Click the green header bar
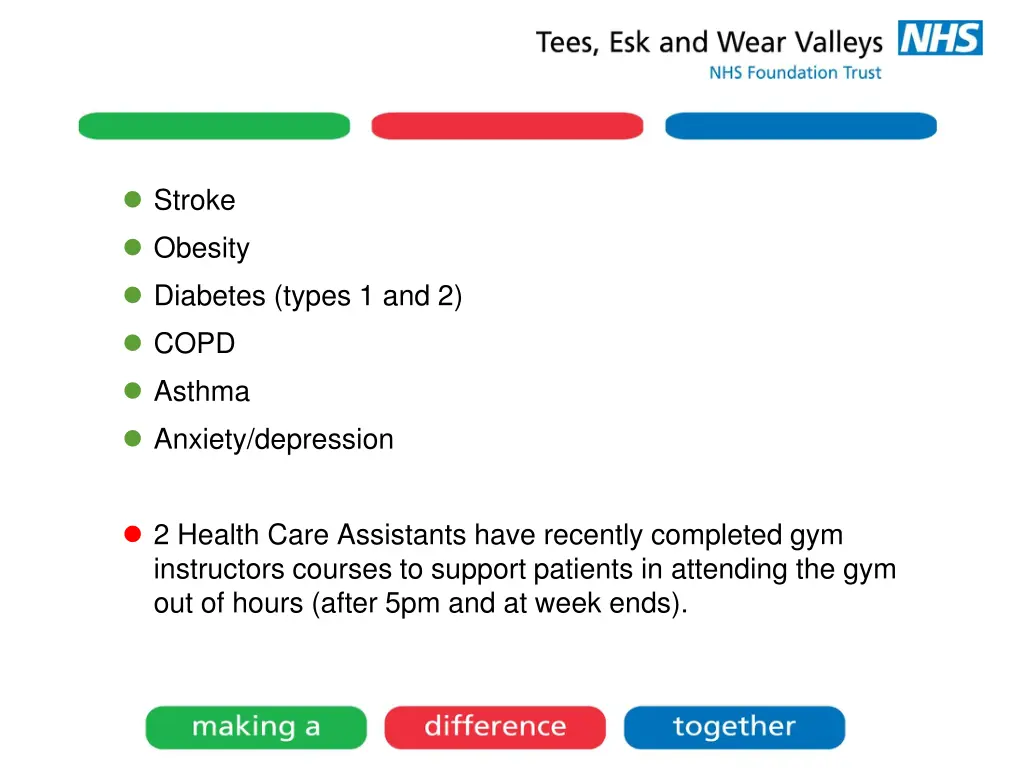 pyautogui.click(x=214, y=125)
